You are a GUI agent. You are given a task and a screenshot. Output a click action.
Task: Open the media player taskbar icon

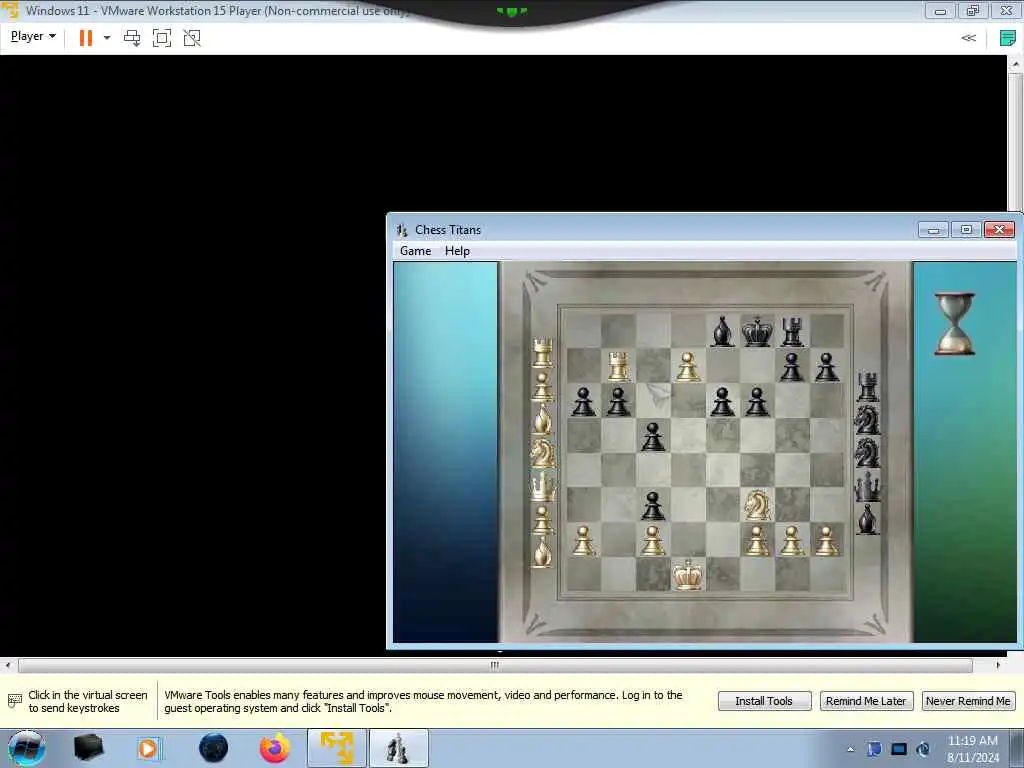click(148, 748)
